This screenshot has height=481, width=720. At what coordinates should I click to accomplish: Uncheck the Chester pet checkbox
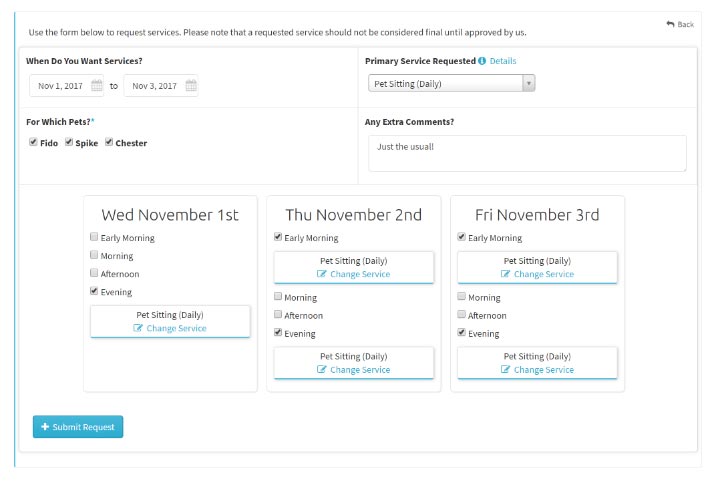(x=109, y=142)
